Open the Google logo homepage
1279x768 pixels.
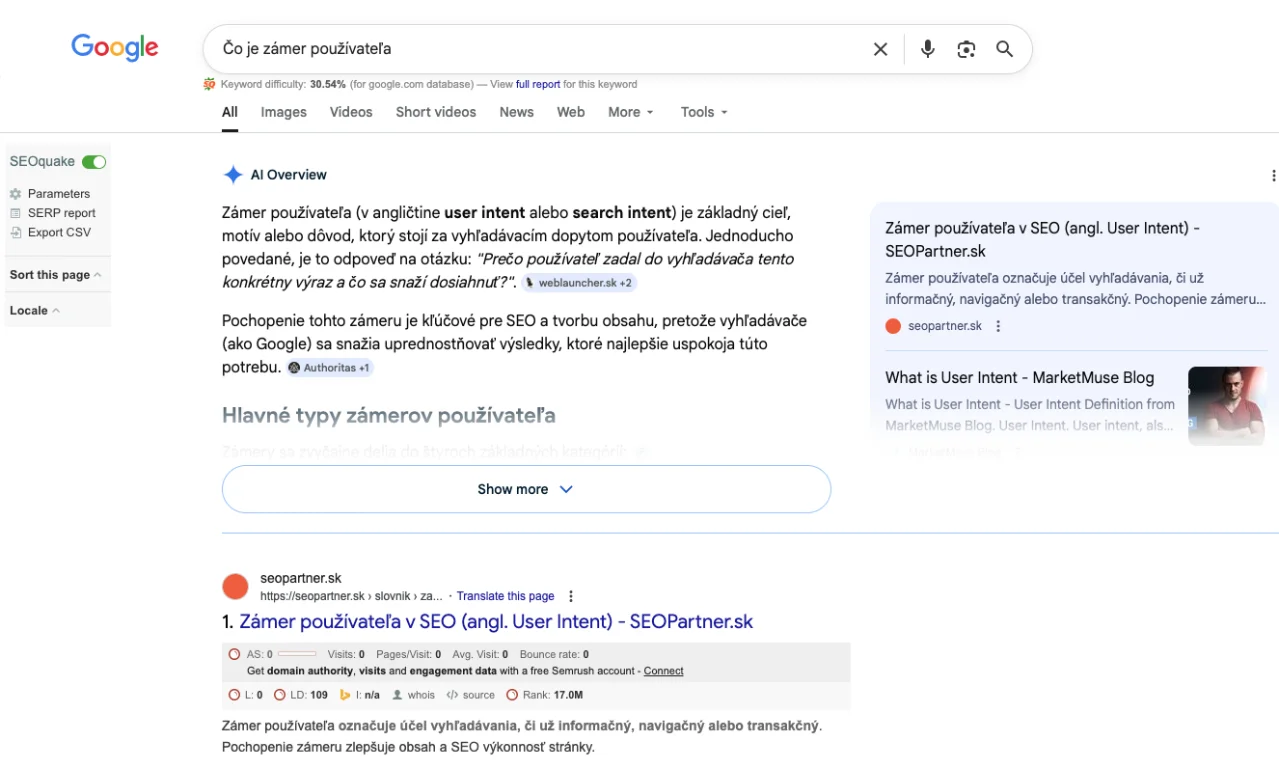click(x=115, y=47)
